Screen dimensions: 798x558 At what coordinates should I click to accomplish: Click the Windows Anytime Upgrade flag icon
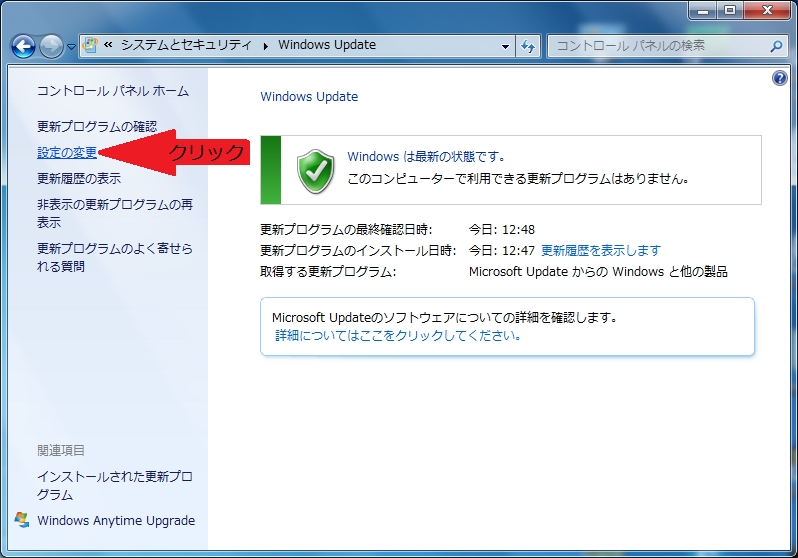(21, 519)
